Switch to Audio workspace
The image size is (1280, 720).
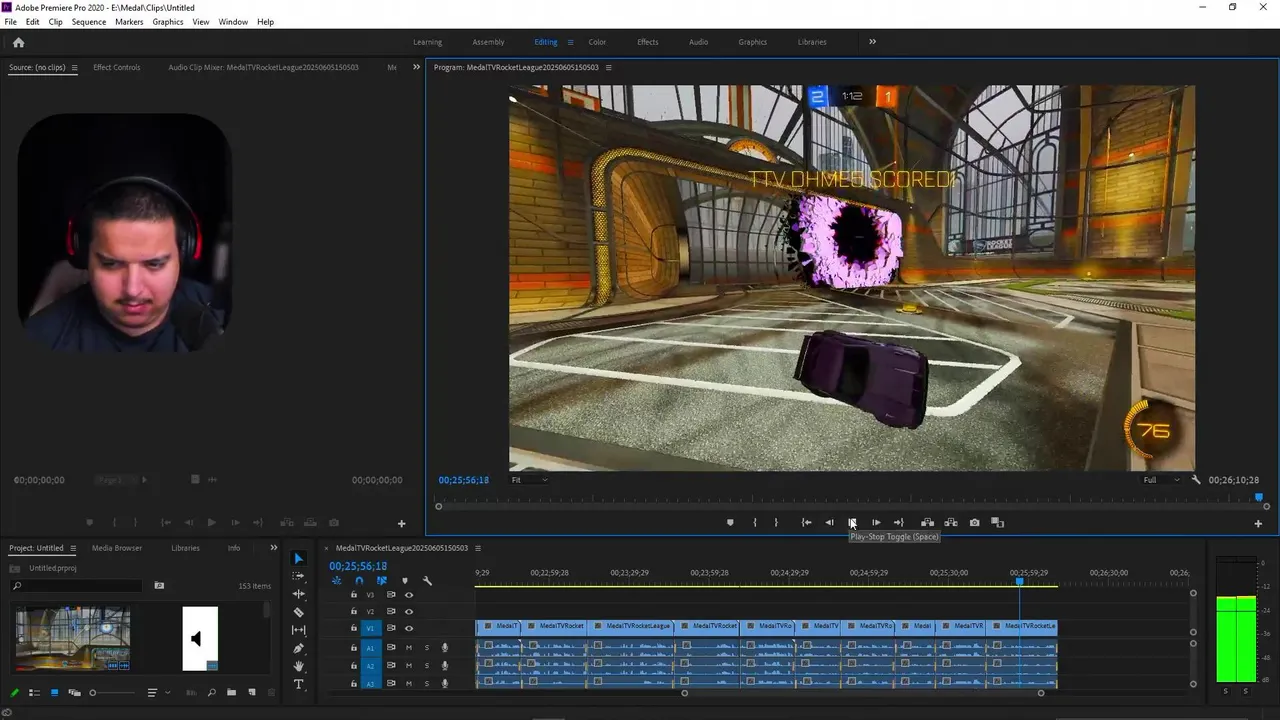[698, 42]
